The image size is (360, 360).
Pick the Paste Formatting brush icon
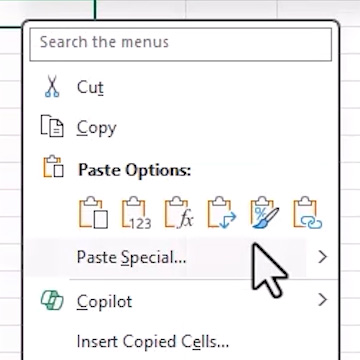(265, 213)
